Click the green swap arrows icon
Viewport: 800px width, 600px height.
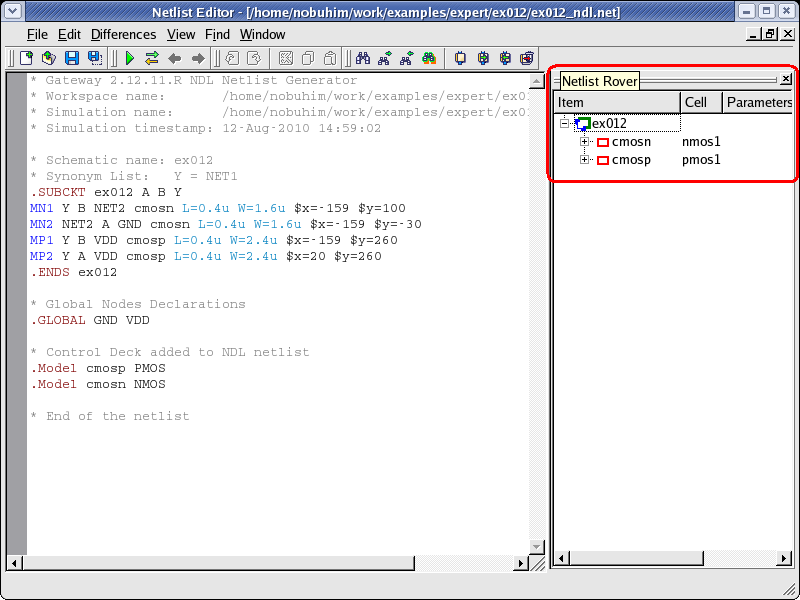point(152,58)
